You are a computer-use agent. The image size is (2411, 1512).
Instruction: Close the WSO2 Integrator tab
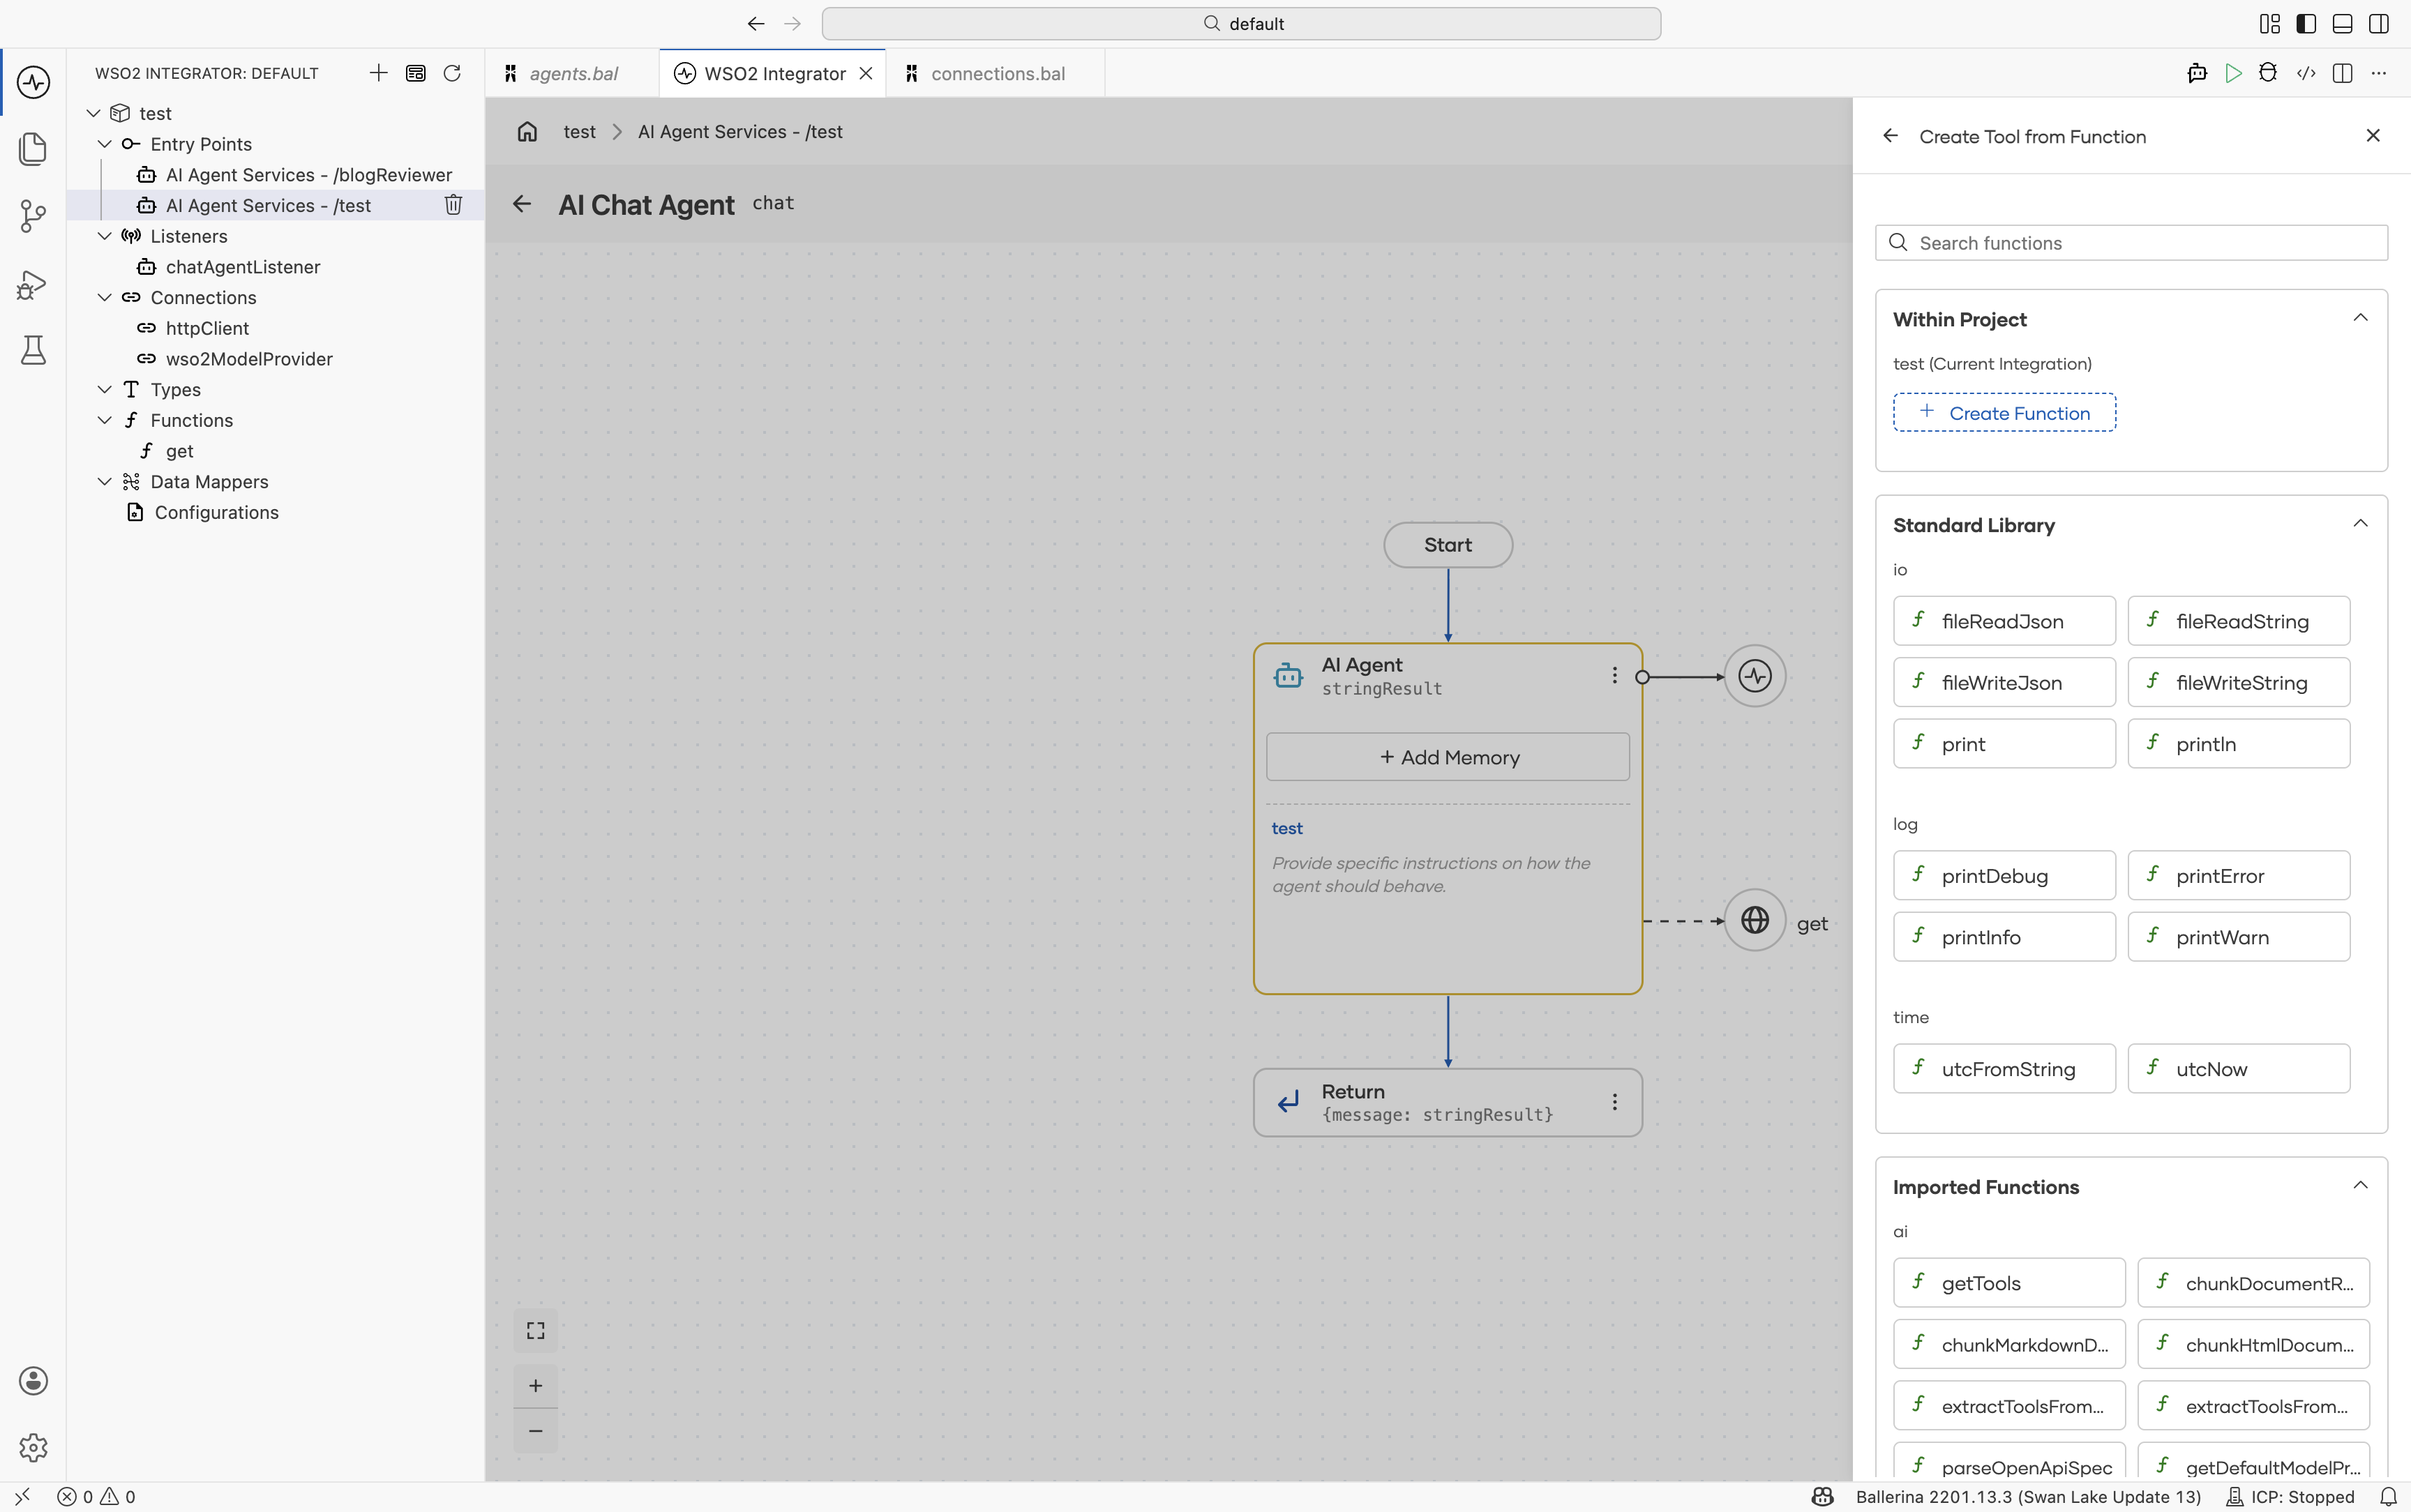[x=866, y=73]
